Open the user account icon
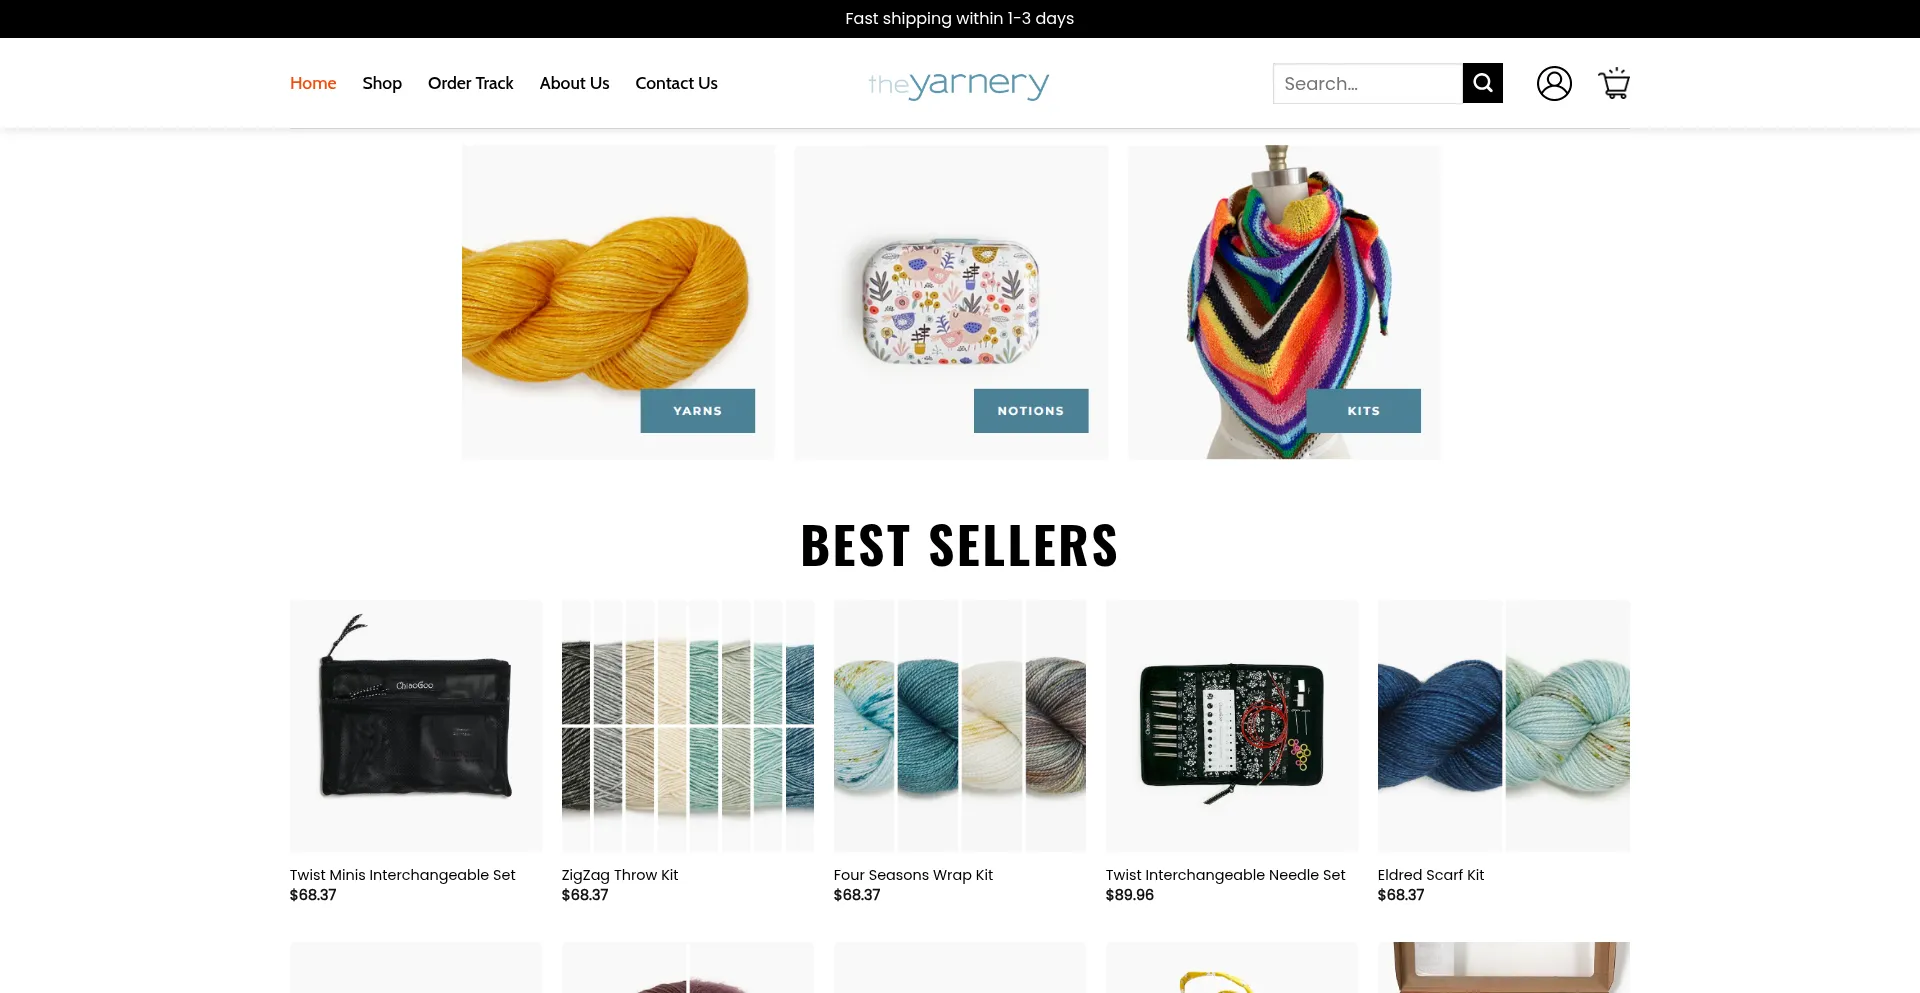This screenshot has height=993, width=1920. pos(1554,83)
